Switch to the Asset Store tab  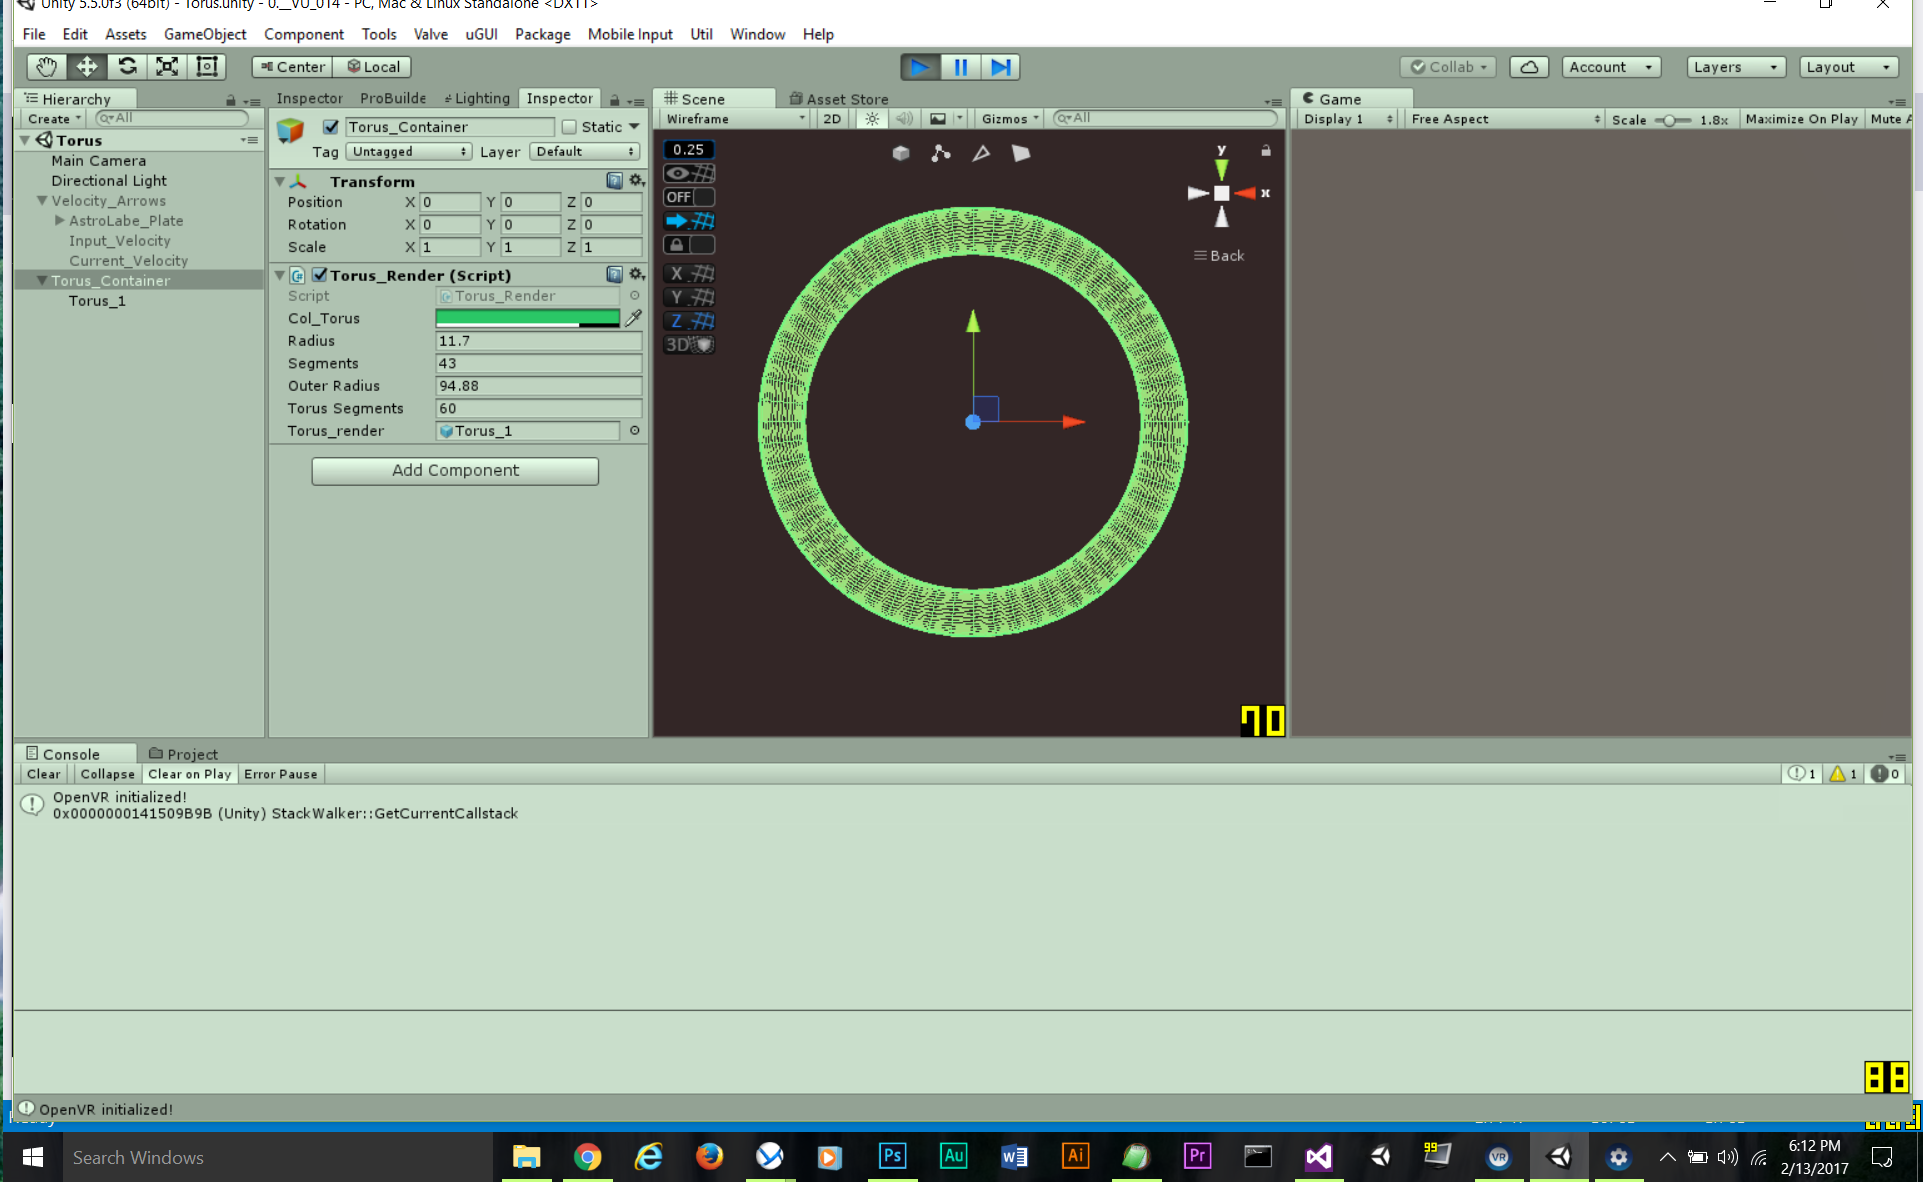coord(838,98)
